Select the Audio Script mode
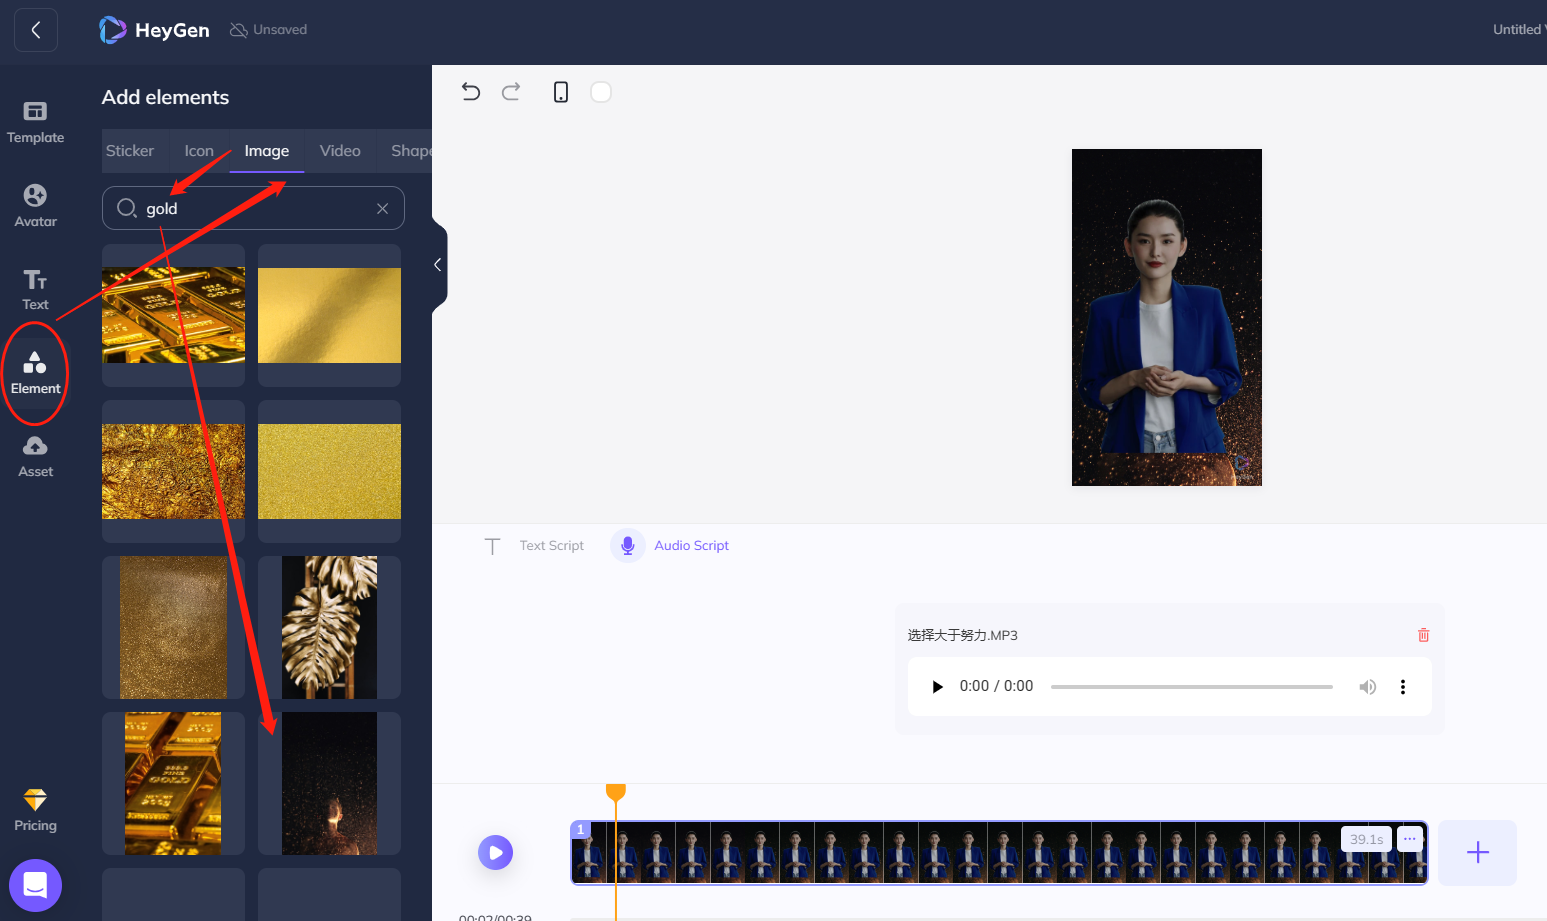This screenshot has width=1547, height=921. pos(671,546)
